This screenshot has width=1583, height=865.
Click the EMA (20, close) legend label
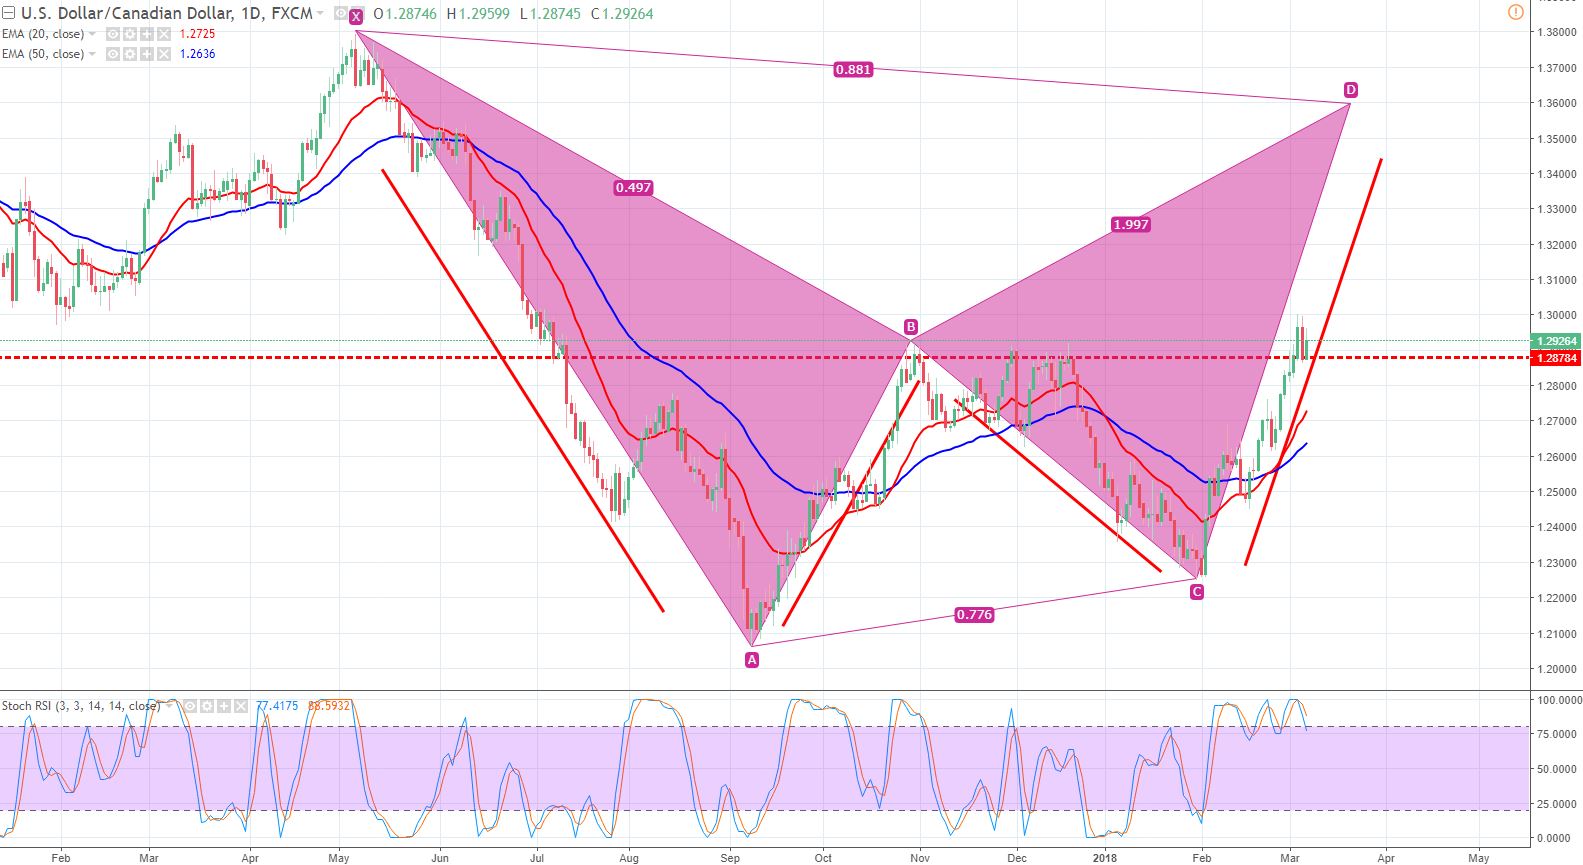[43, 34]
